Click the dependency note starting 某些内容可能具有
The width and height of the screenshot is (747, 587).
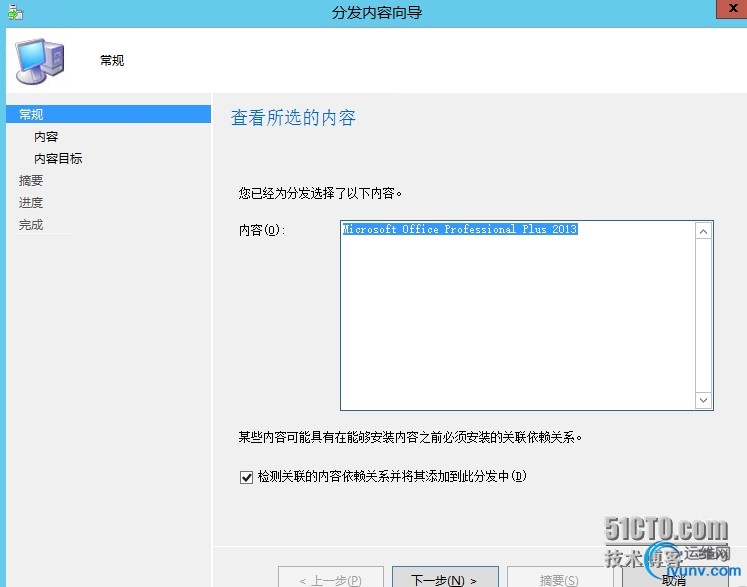410,437
